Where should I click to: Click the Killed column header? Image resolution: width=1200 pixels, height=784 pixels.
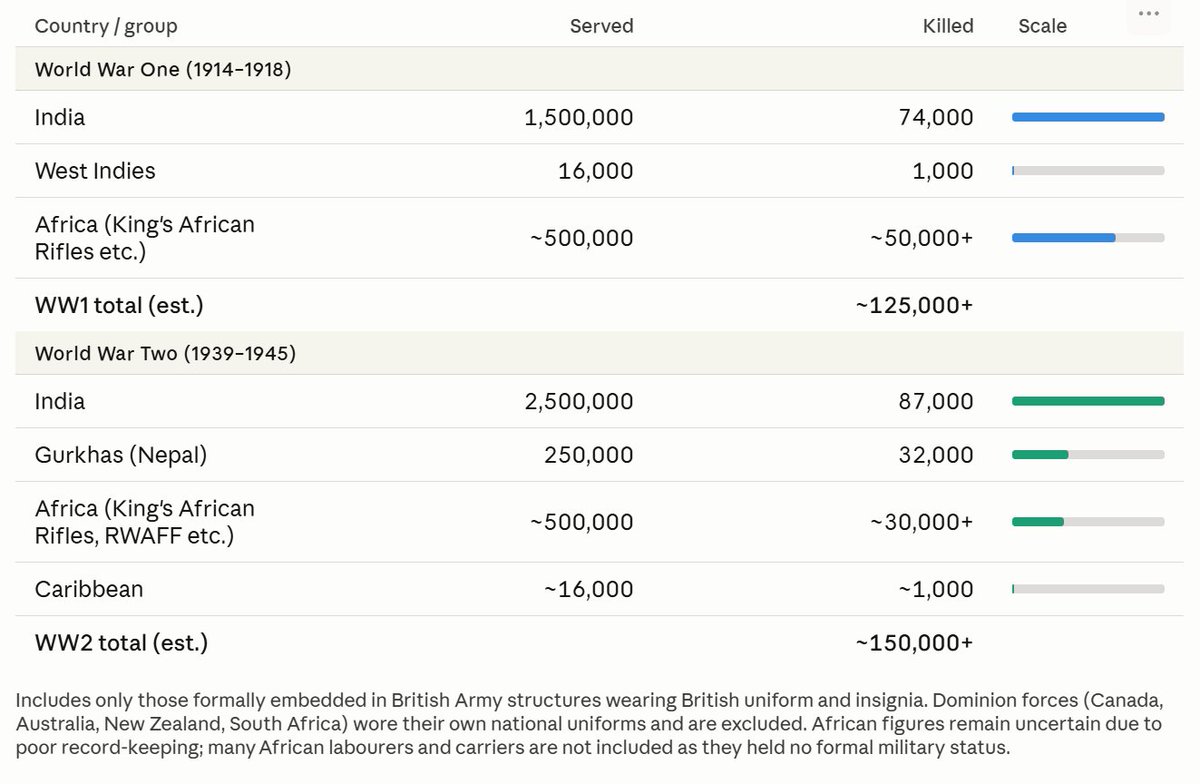948,26
